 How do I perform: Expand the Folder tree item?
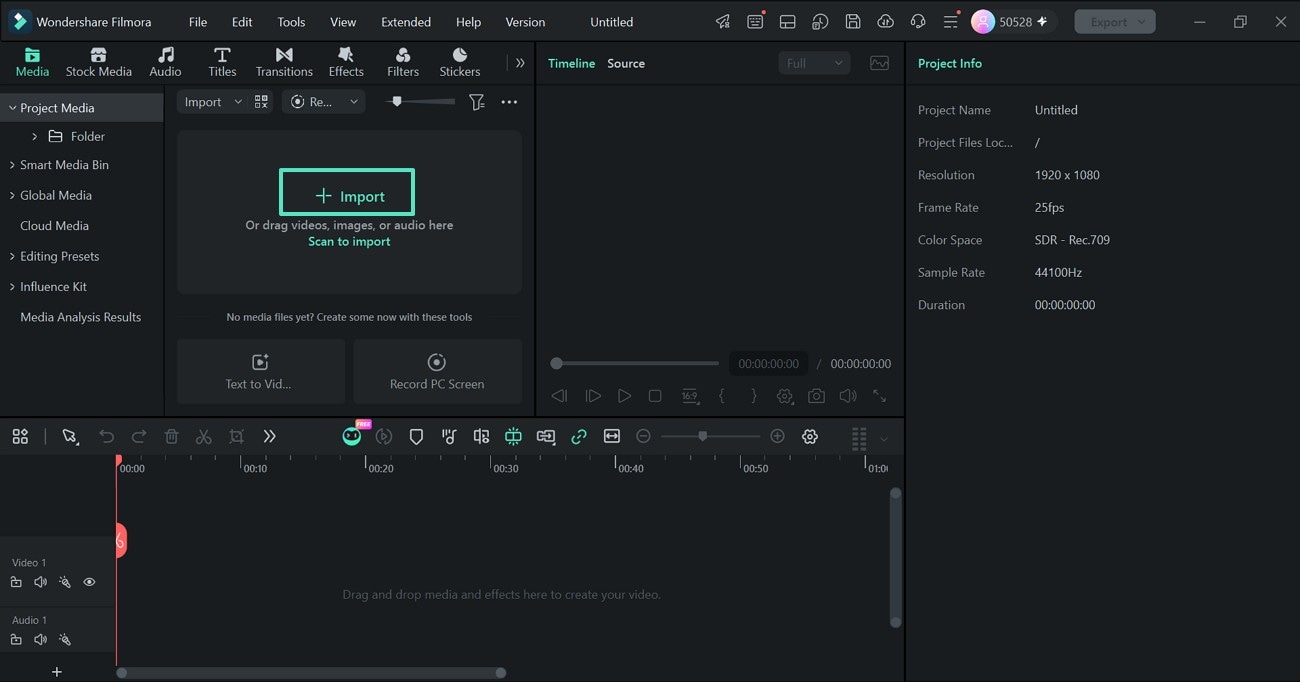[x=35, y=136]
